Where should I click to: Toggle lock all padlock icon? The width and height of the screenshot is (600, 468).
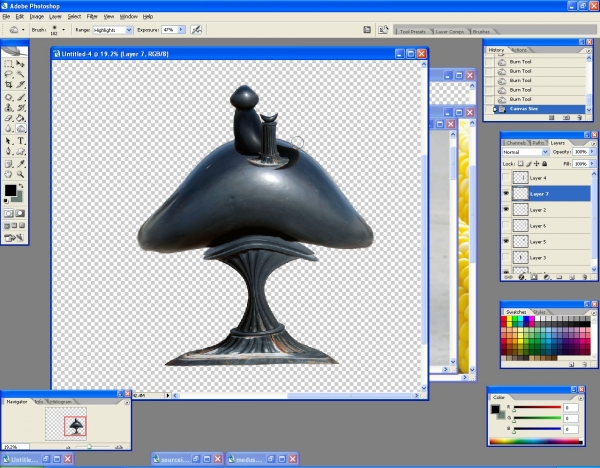coord(545,163)
